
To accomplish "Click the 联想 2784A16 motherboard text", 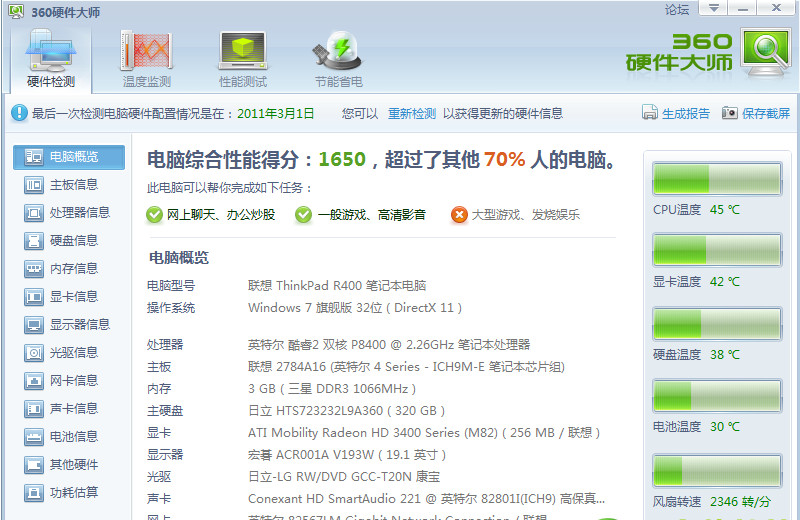I will coord(406,367).
